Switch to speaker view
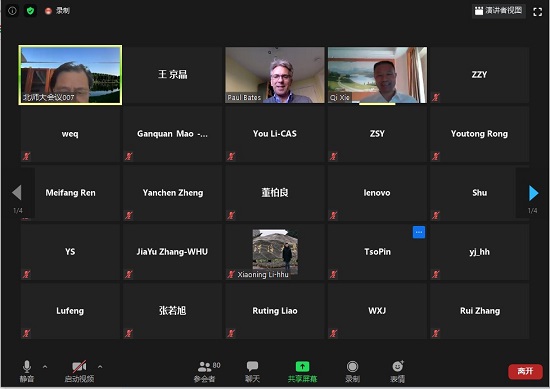 (498, 11)
